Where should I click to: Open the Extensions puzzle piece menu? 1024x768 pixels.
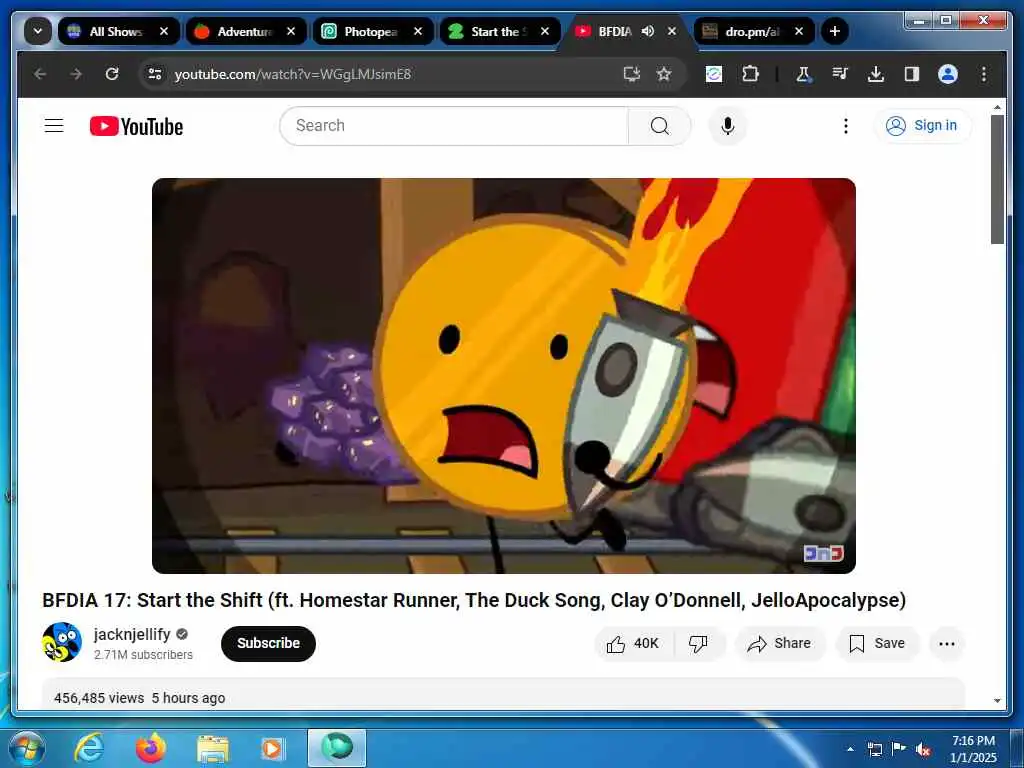pos(750,74)
